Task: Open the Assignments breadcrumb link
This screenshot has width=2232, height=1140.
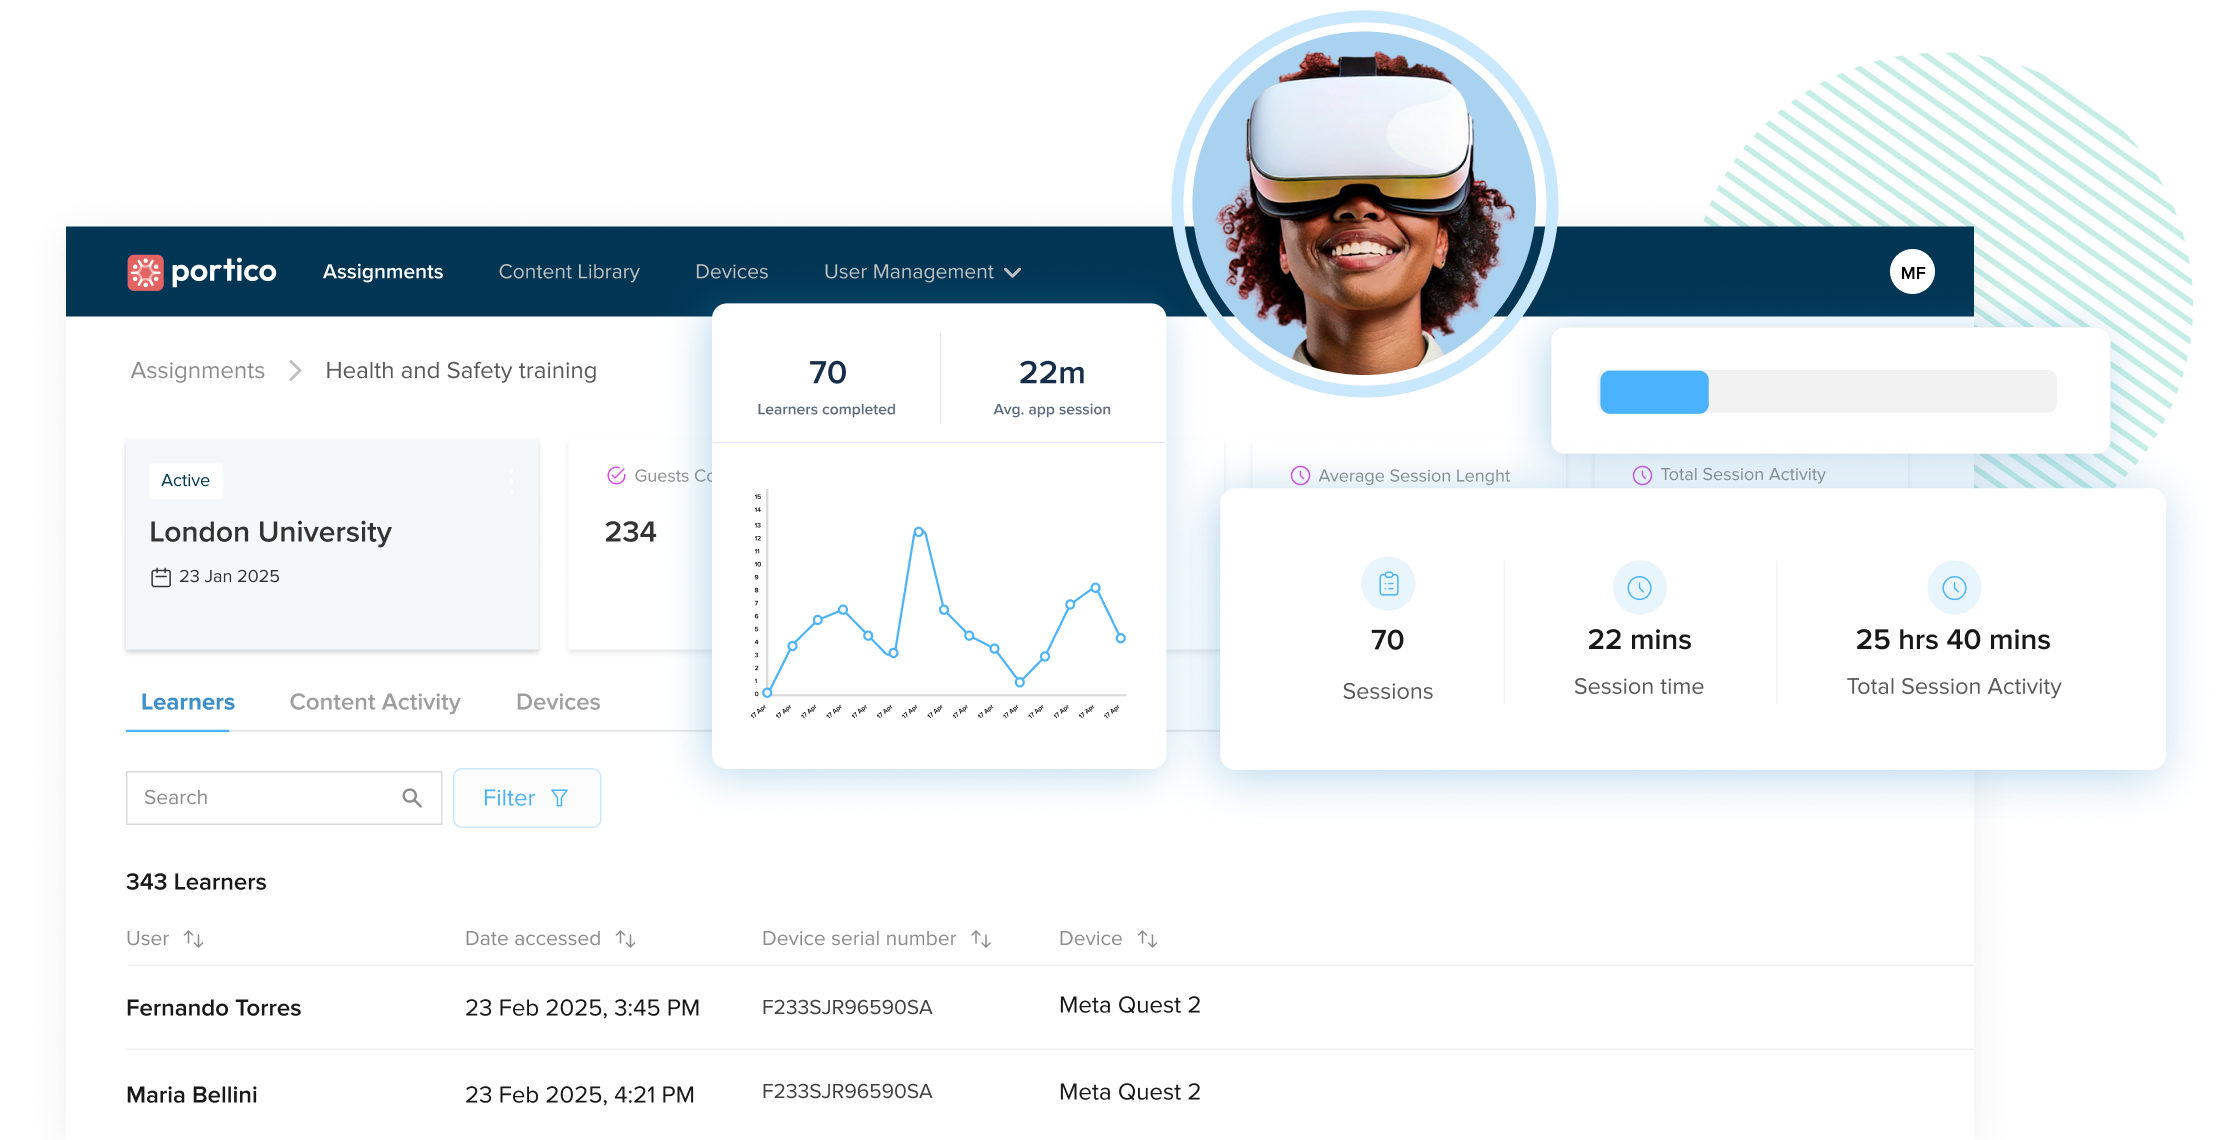Action: [x=197, y=370]
